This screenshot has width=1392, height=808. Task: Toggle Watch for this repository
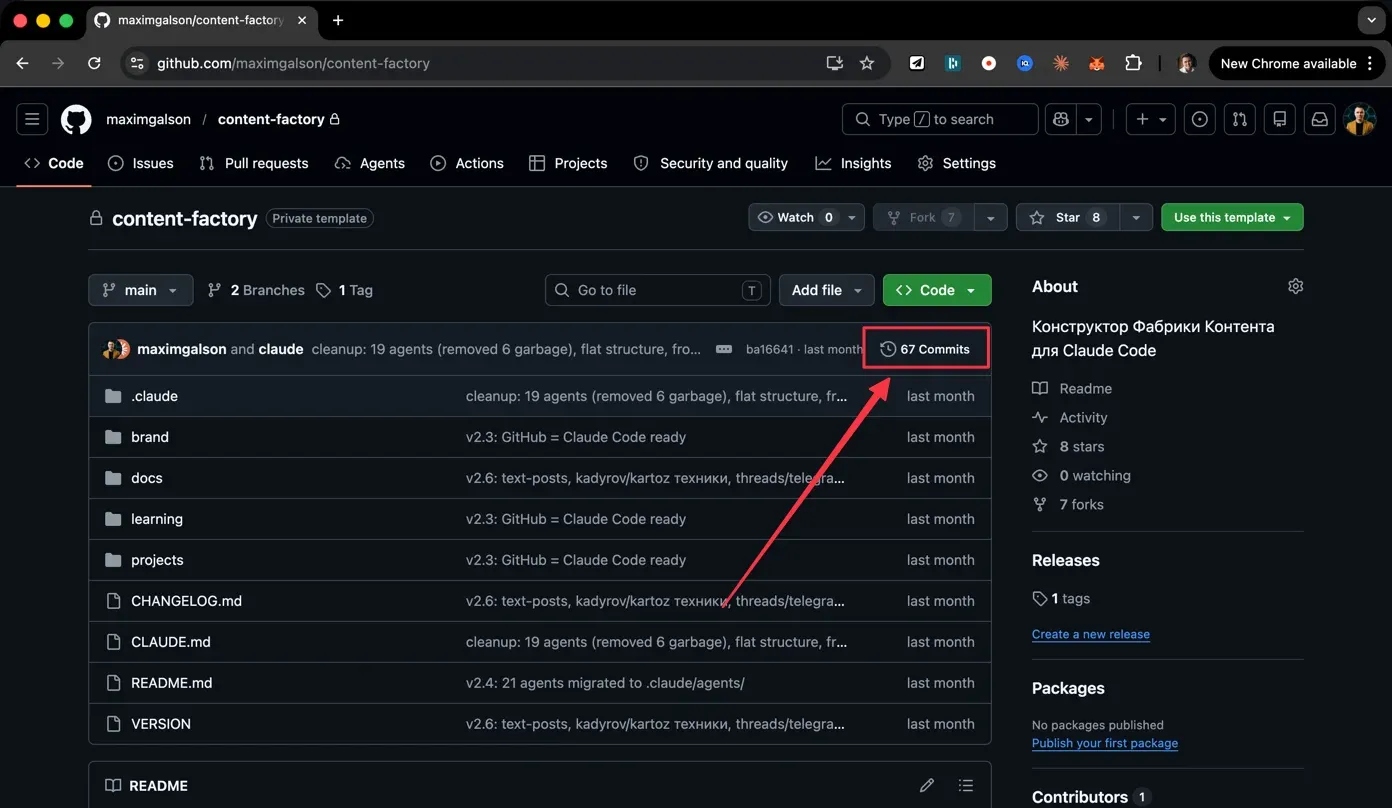[795, 217]
